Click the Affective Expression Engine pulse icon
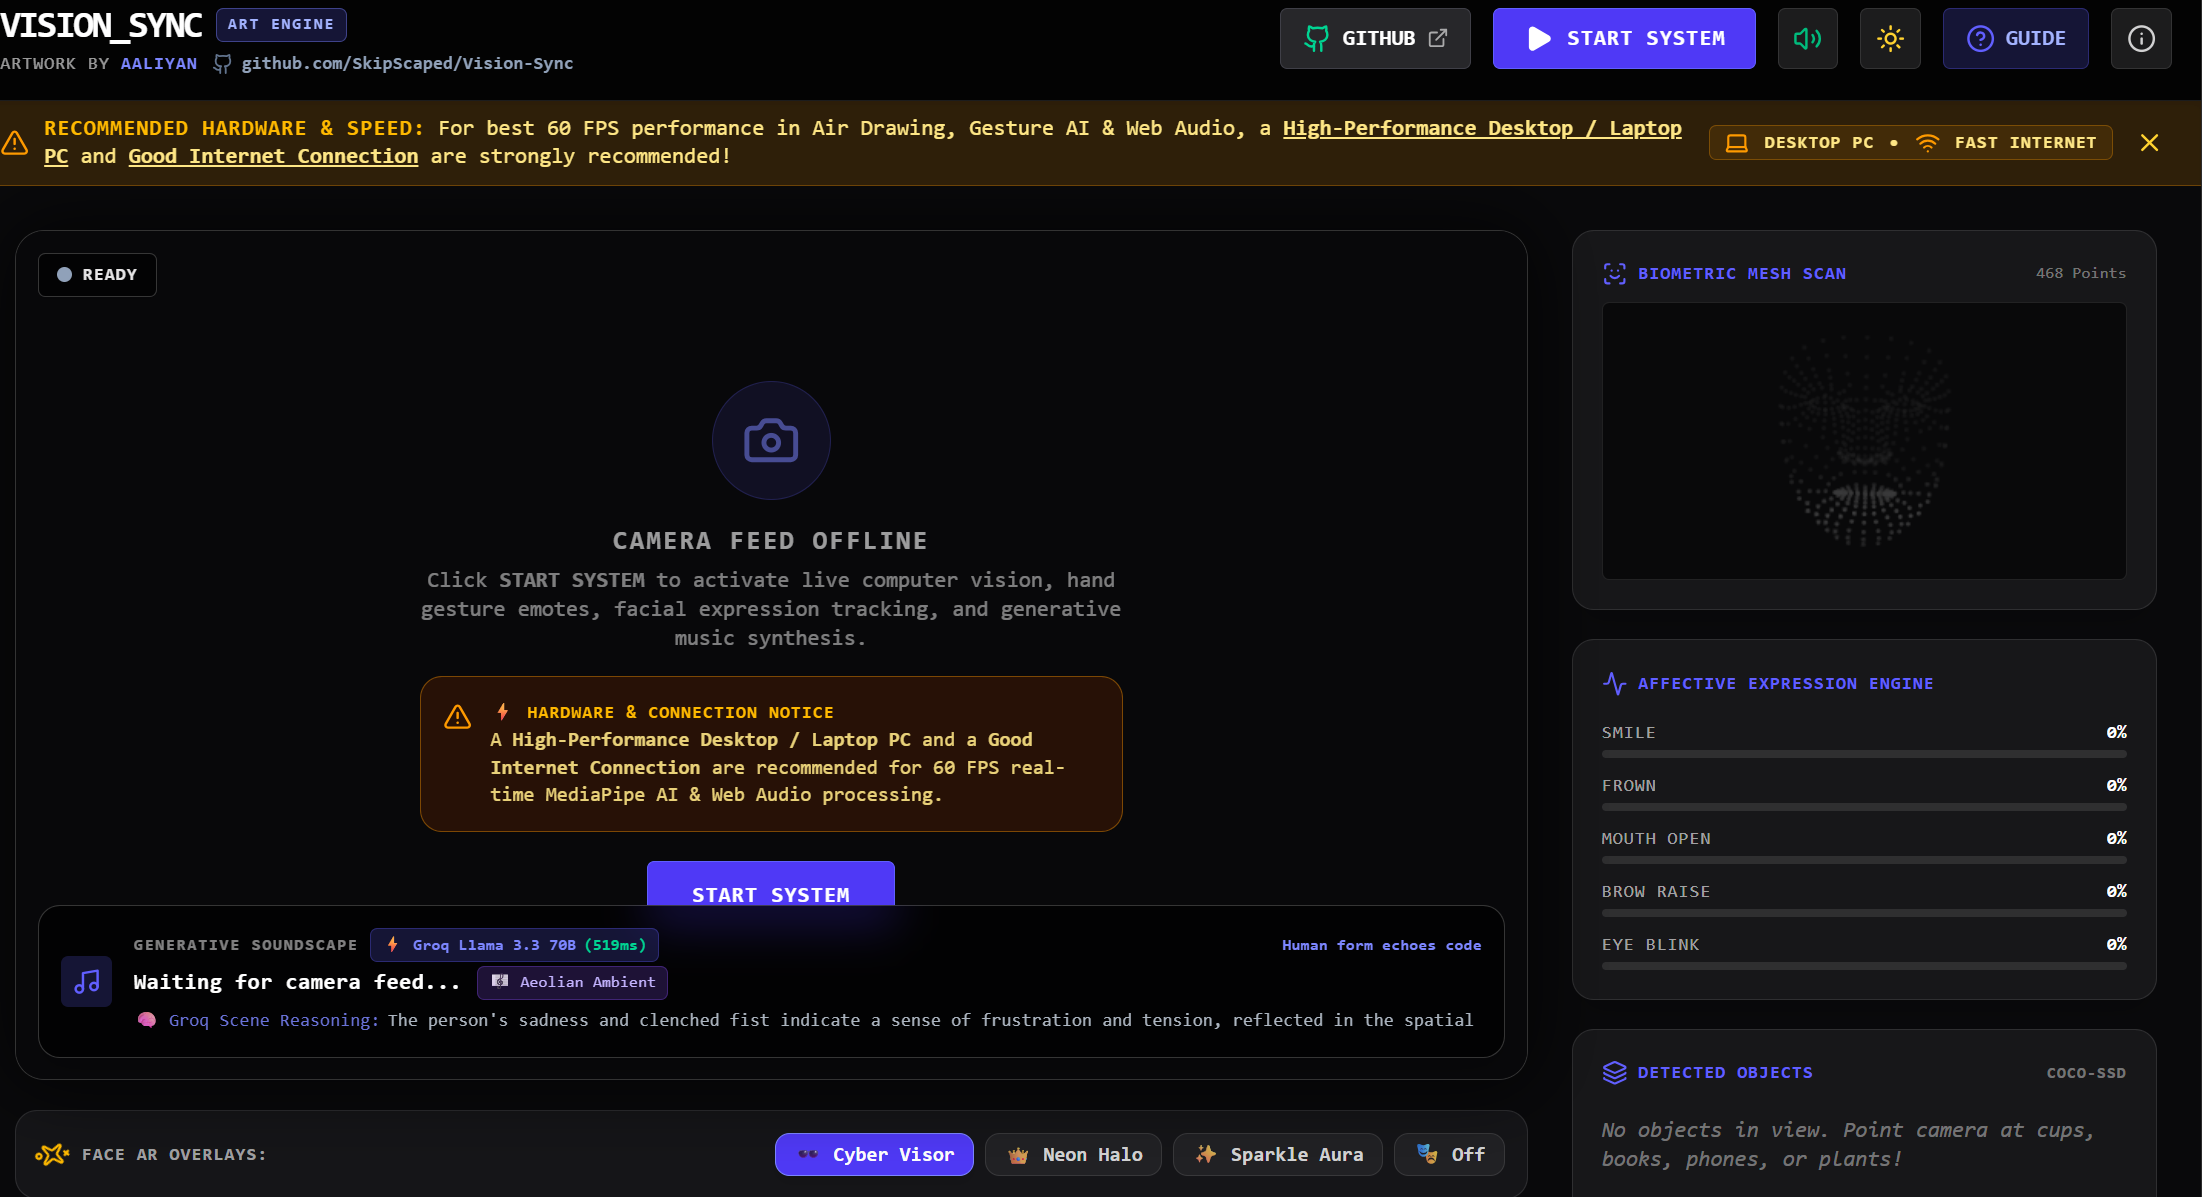This screenshot has height=1197, width=2202. (x=1614, y=684)
